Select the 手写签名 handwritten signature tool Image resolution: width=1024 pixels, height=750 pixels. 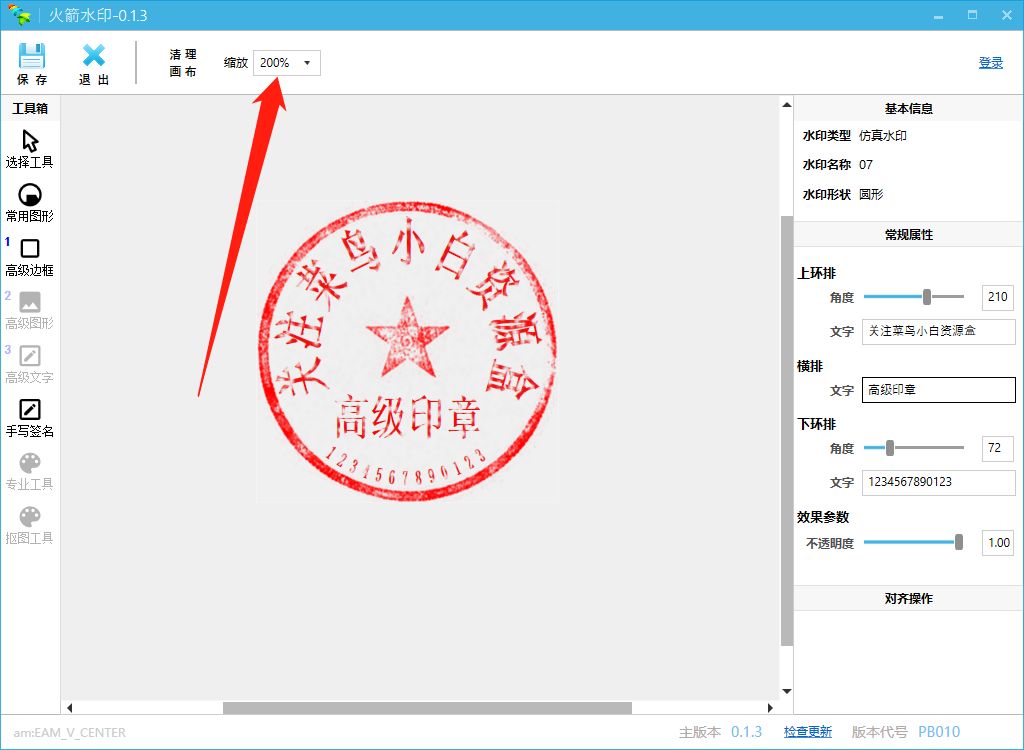coord(29,418)
